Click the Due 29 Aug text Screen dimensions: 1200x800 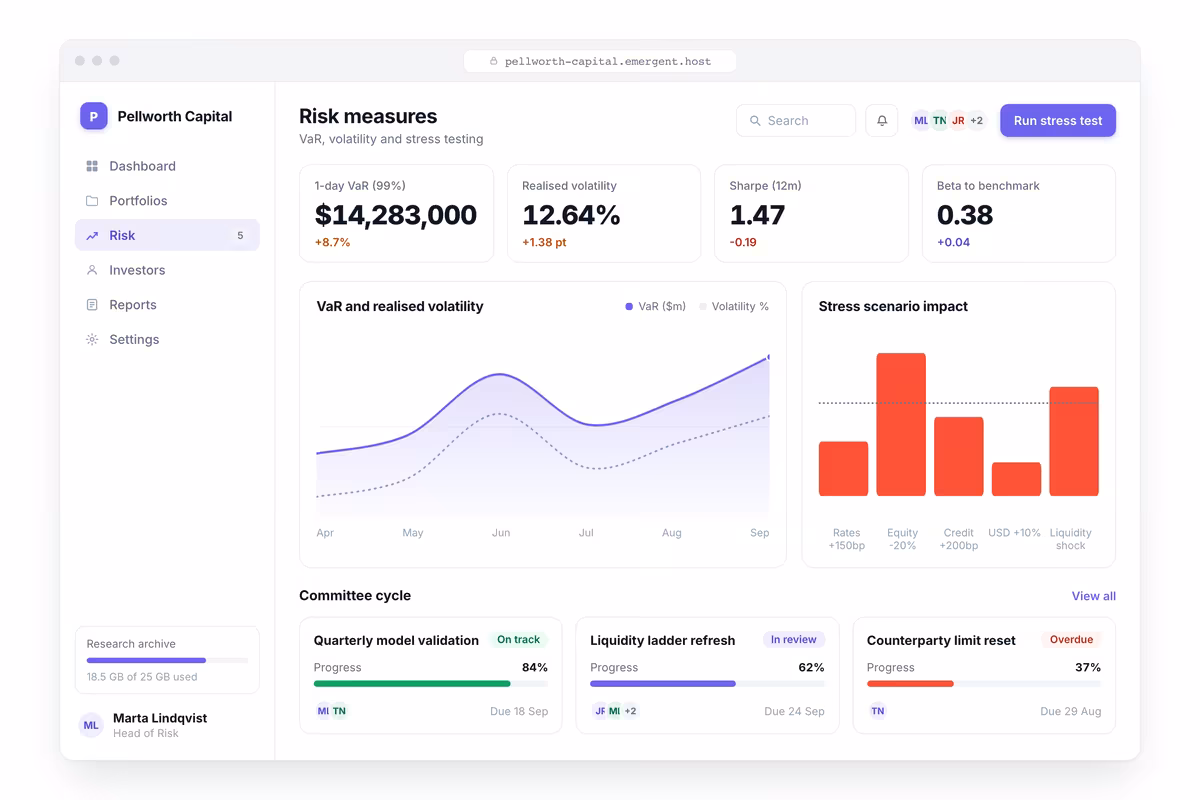(x=1070, y=712)
